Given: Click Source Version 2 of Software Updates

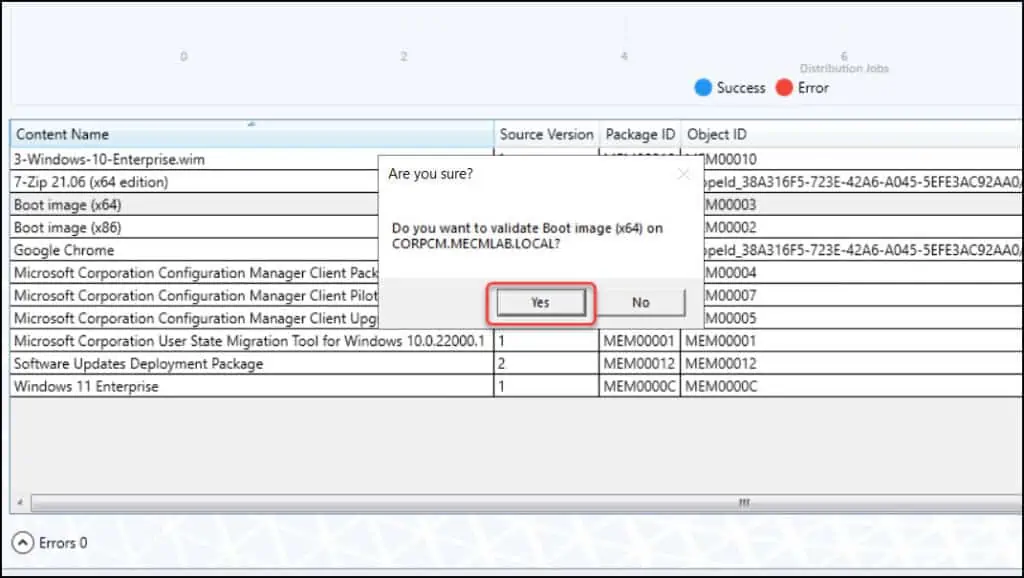Looking at the screenshot, I should click(547, 364).
